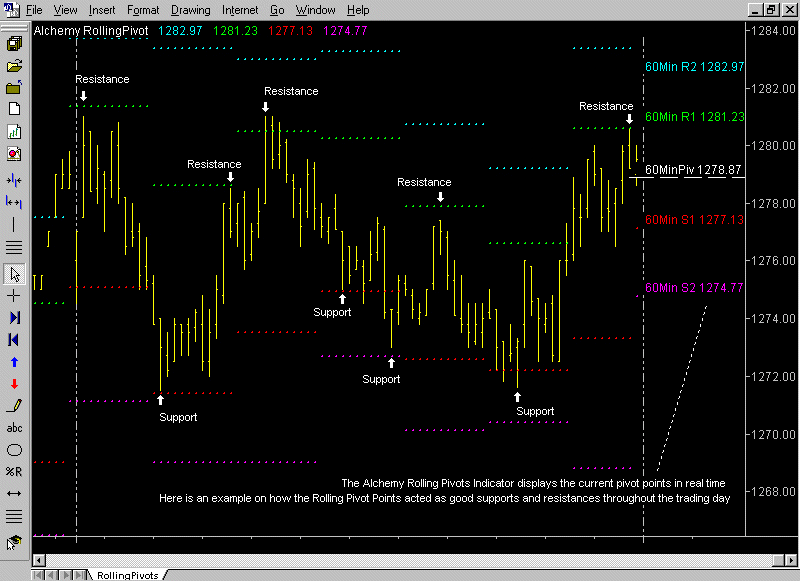The width and height of the screenshot is (800, 582).
Task: Jump forward with blue right-bar arrow
Action: click(14, 318)
